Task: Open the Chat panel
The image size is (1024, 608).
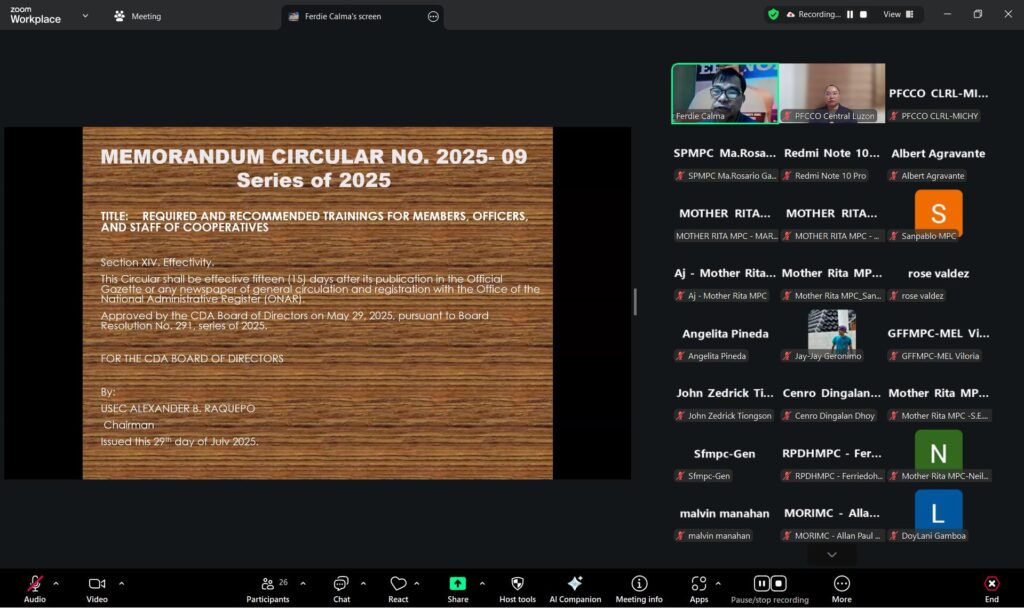Action: [341, 584]
